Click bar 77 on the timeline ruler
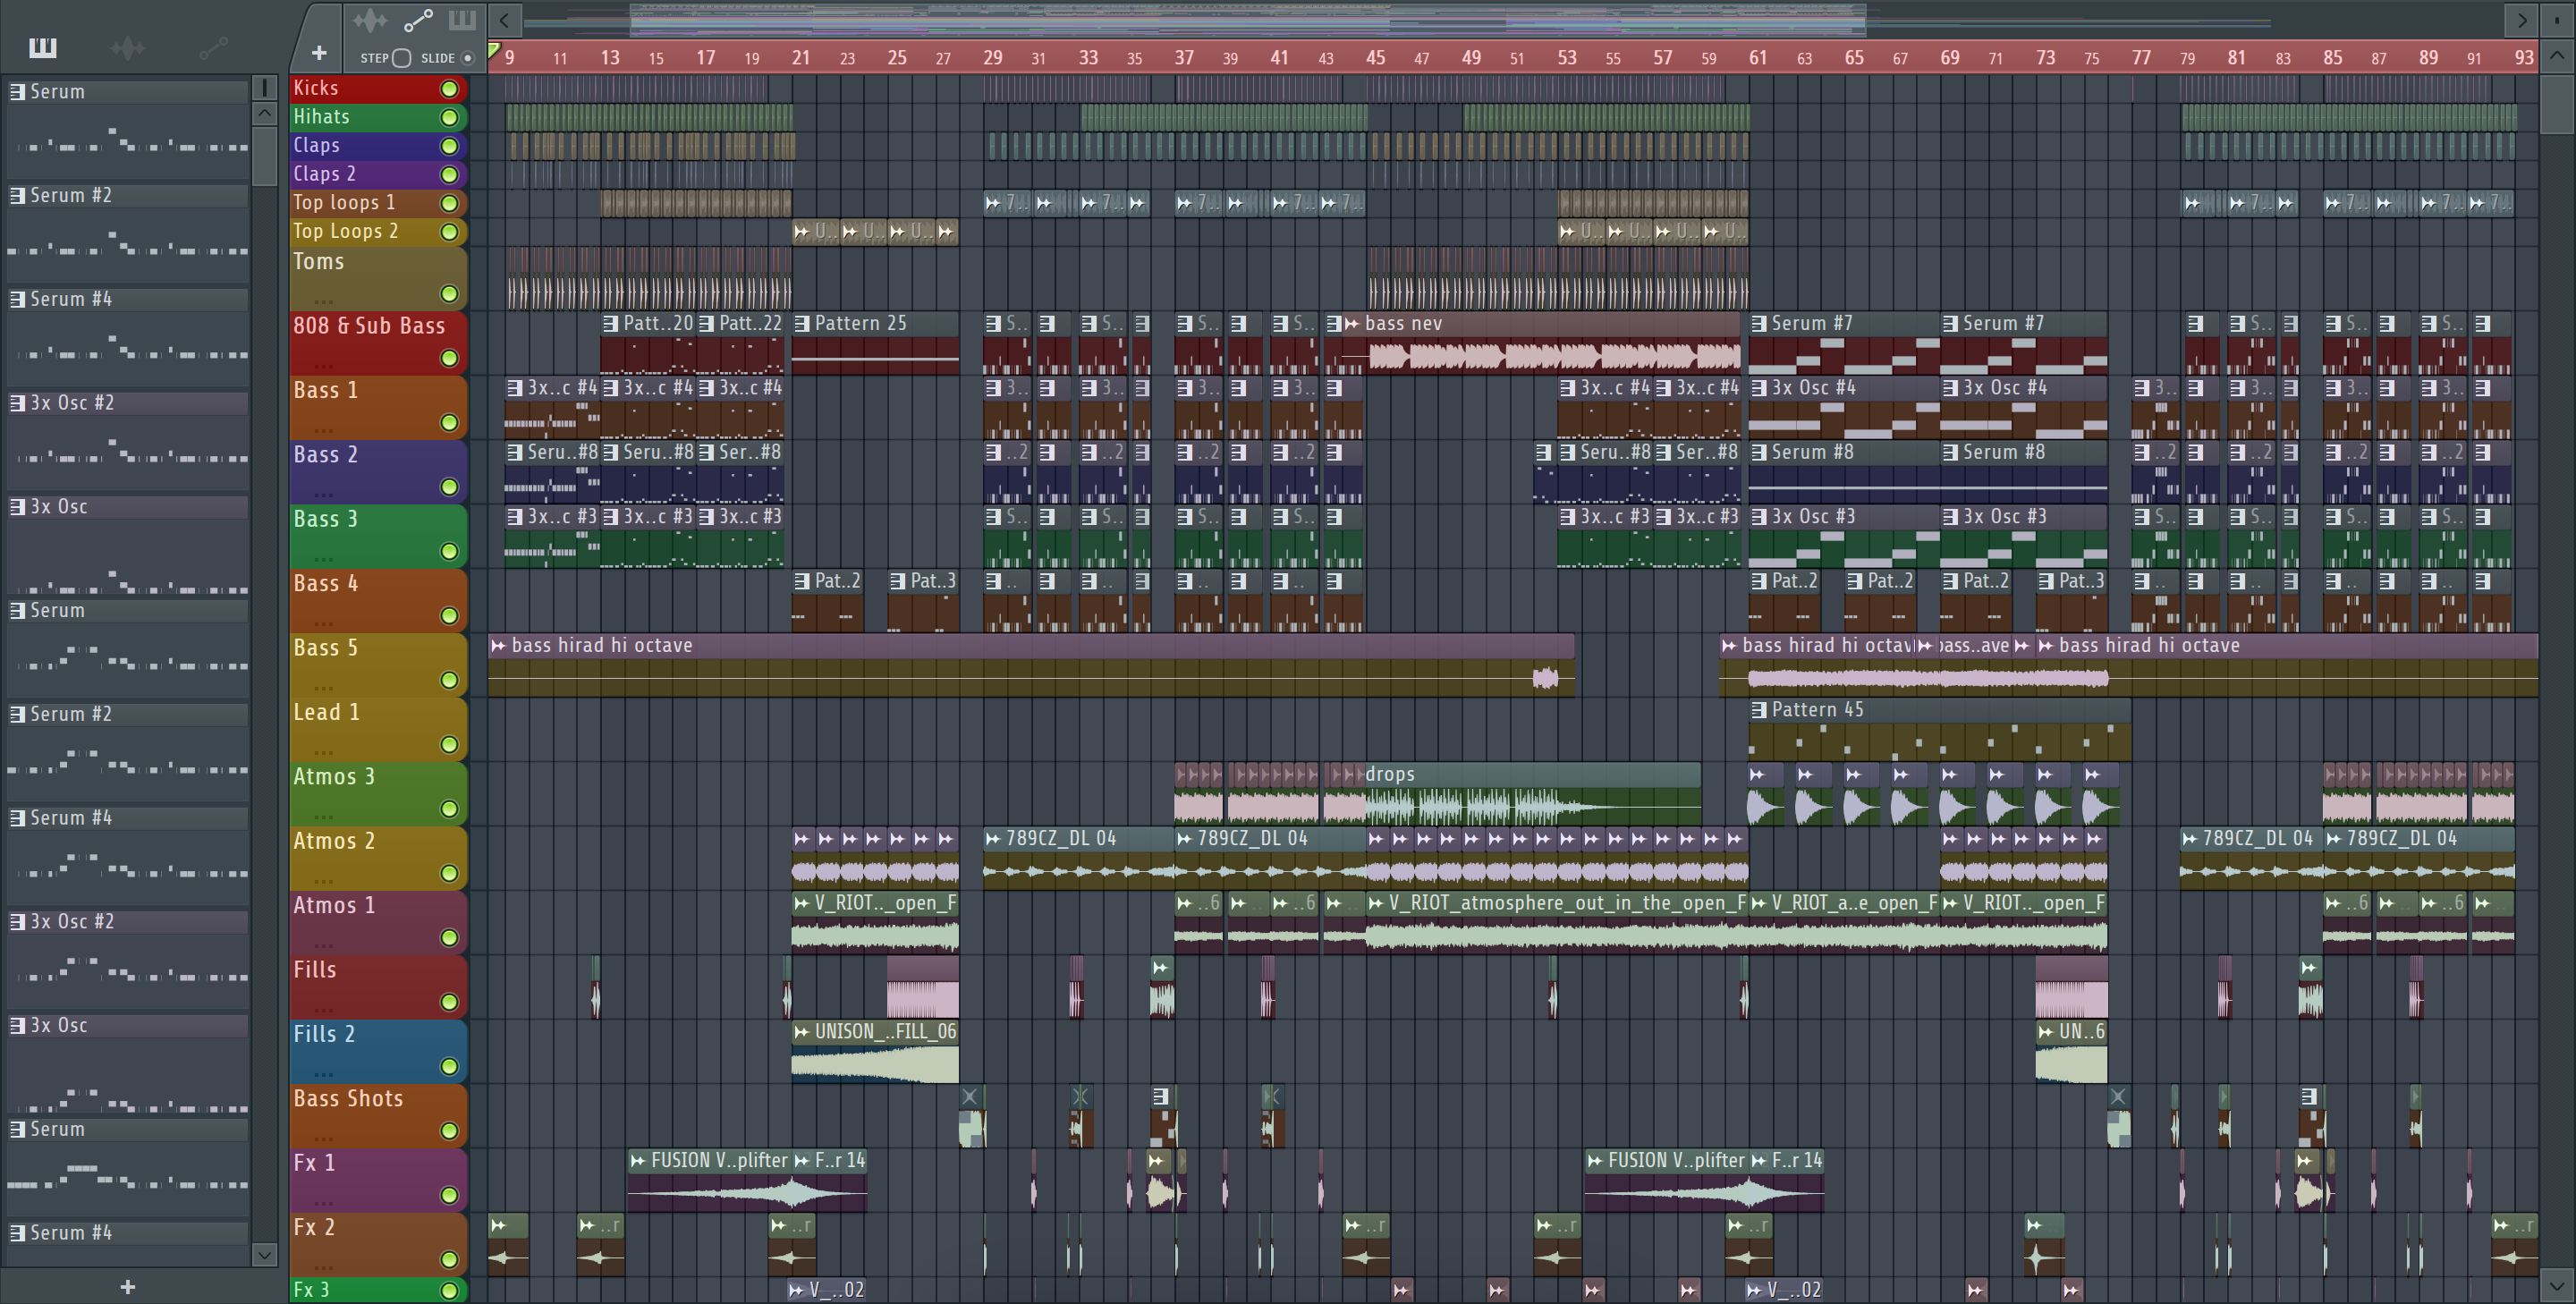 coord(2140,58)
